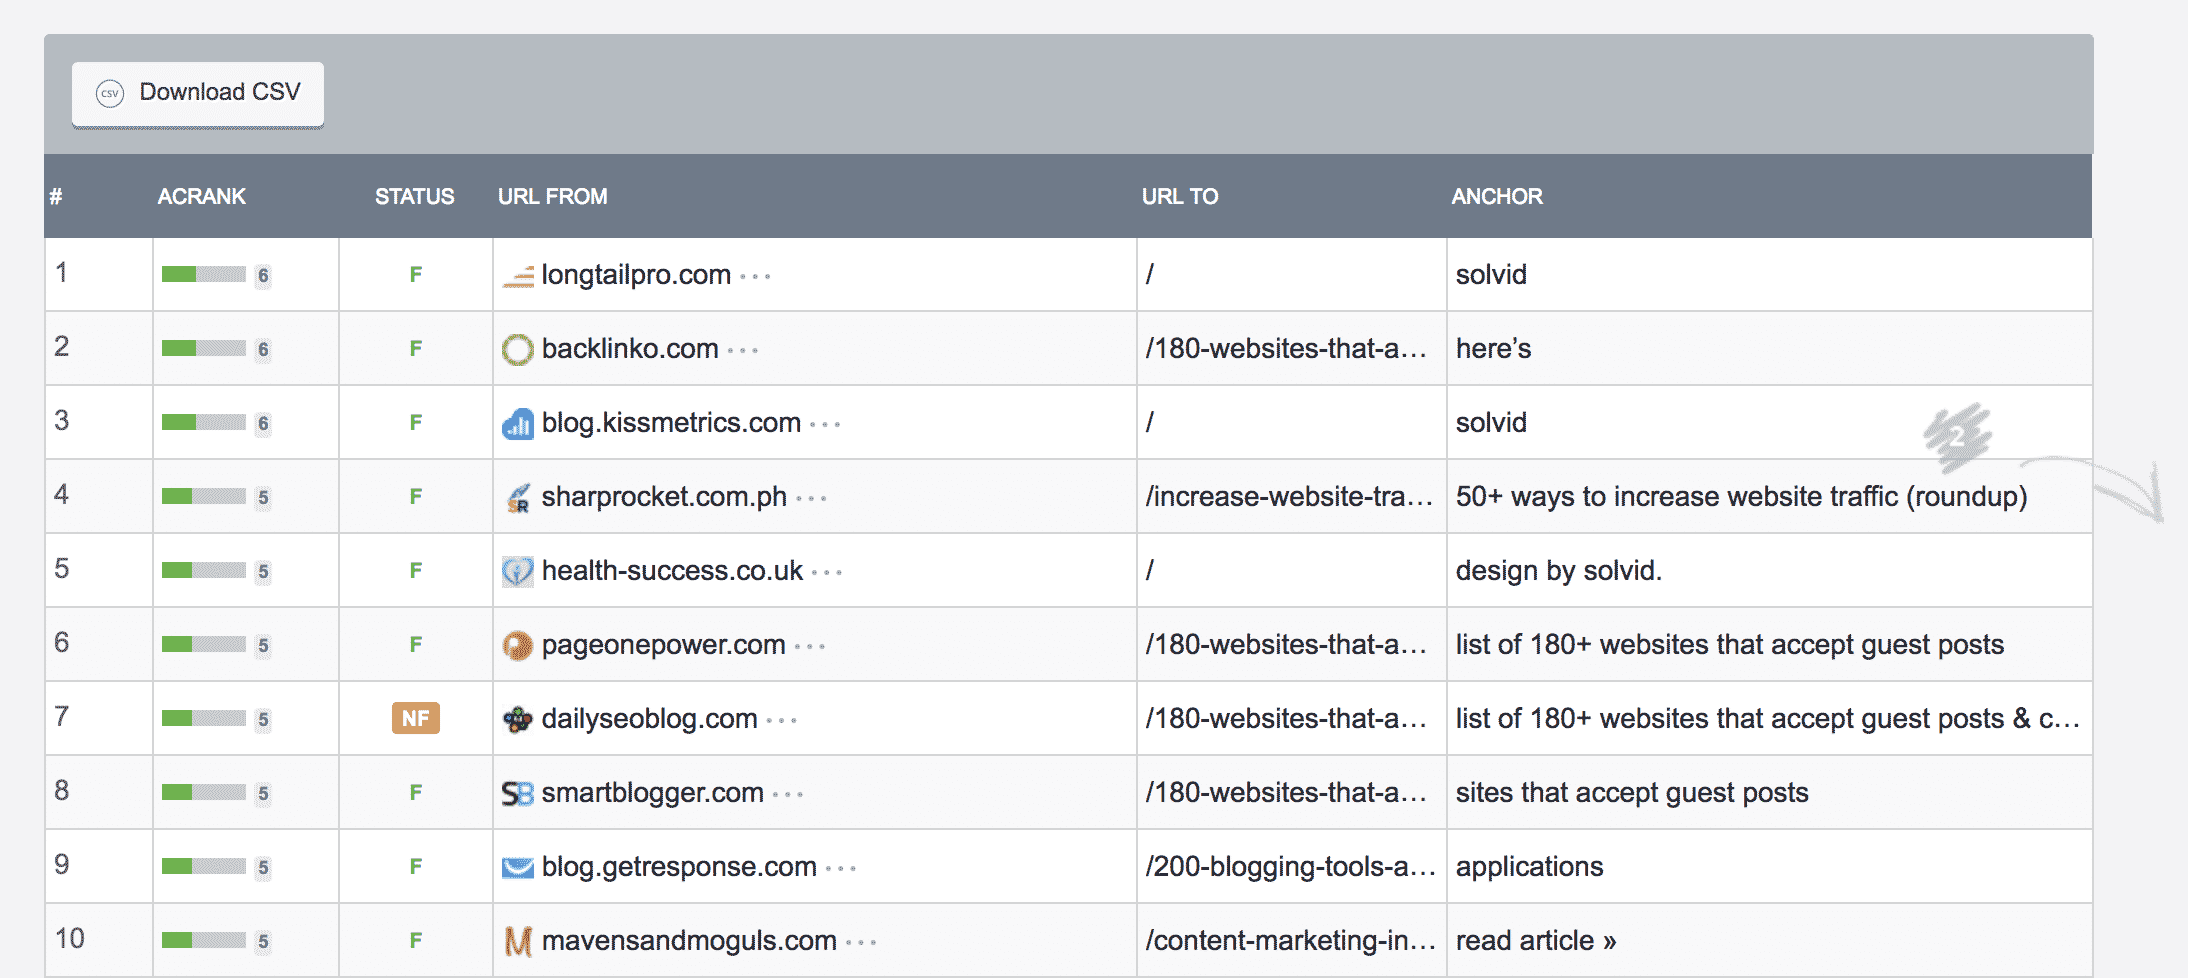Click the sharprocket.com.ph favicon
Image resolution: width=2188 pixels, height=978 pixels.
518,497
